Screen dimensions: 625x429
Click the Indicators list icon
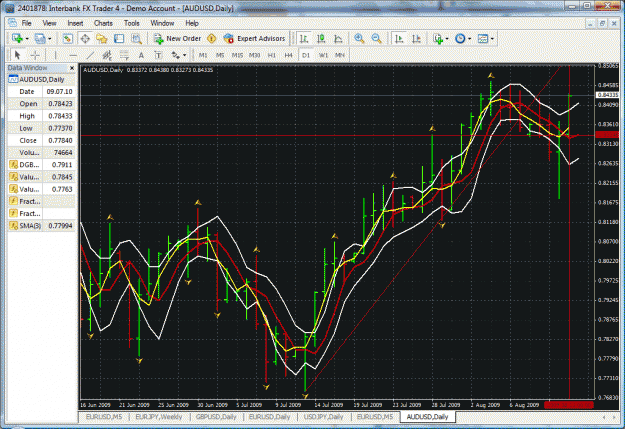coord(438,39)
